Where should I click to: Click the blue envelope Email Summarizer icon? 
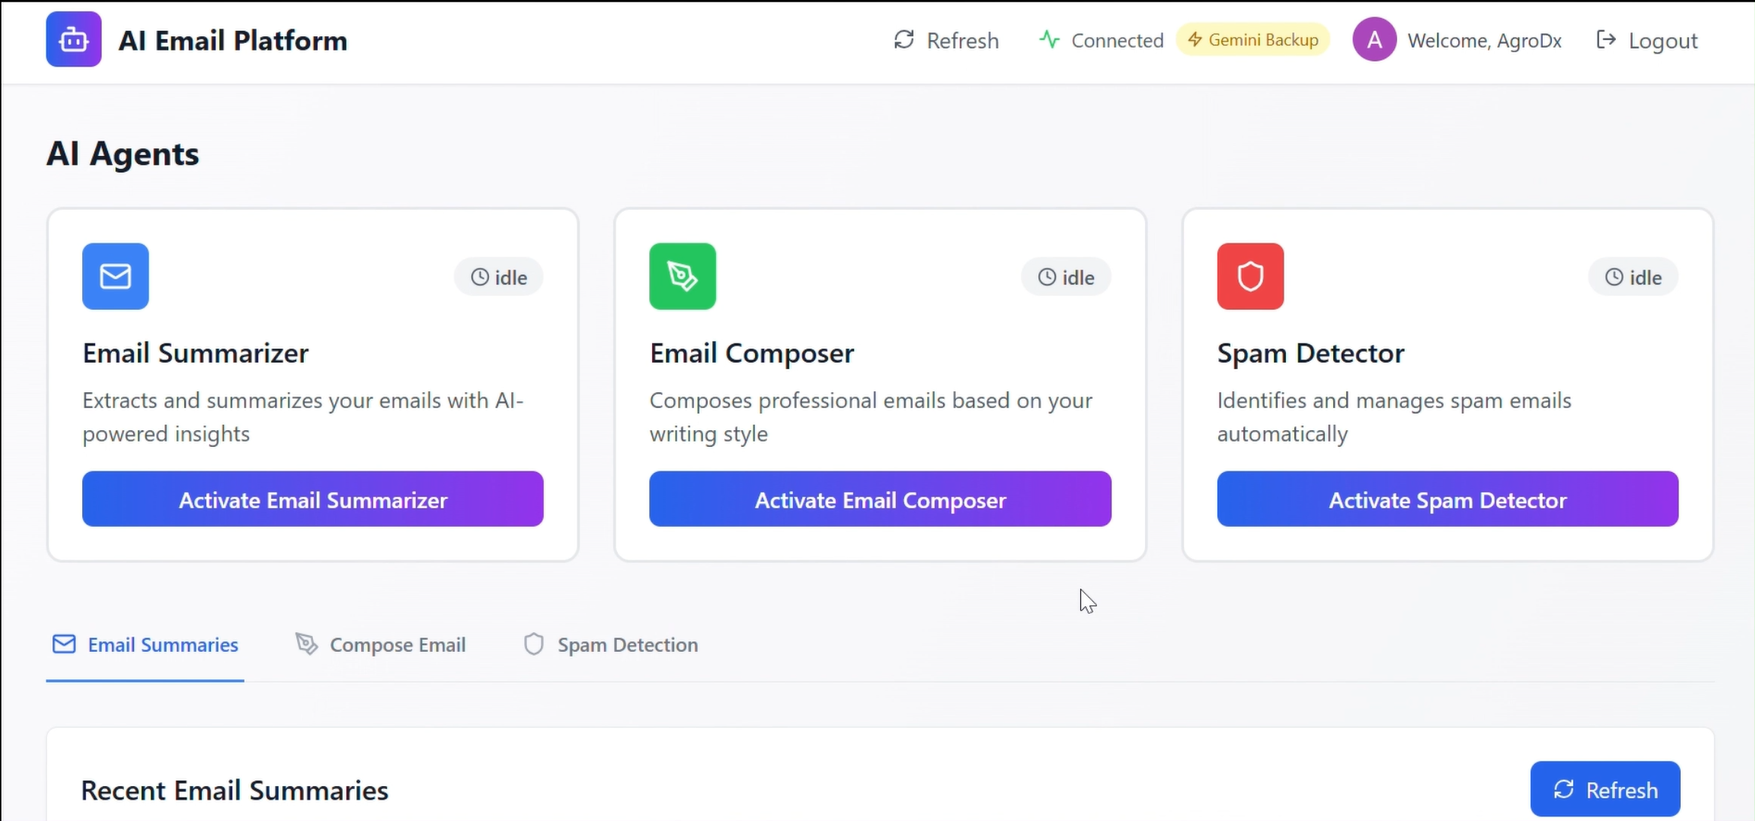[116, 276]
